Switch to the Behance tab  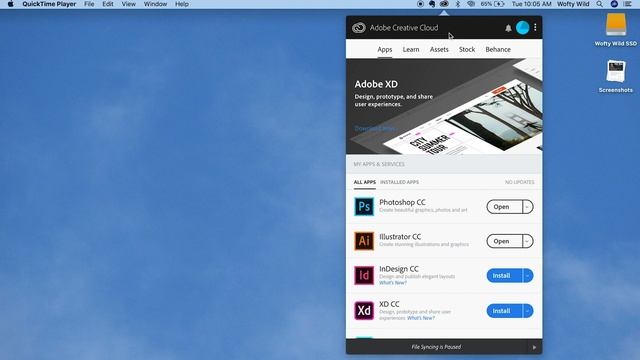[498, 49]
